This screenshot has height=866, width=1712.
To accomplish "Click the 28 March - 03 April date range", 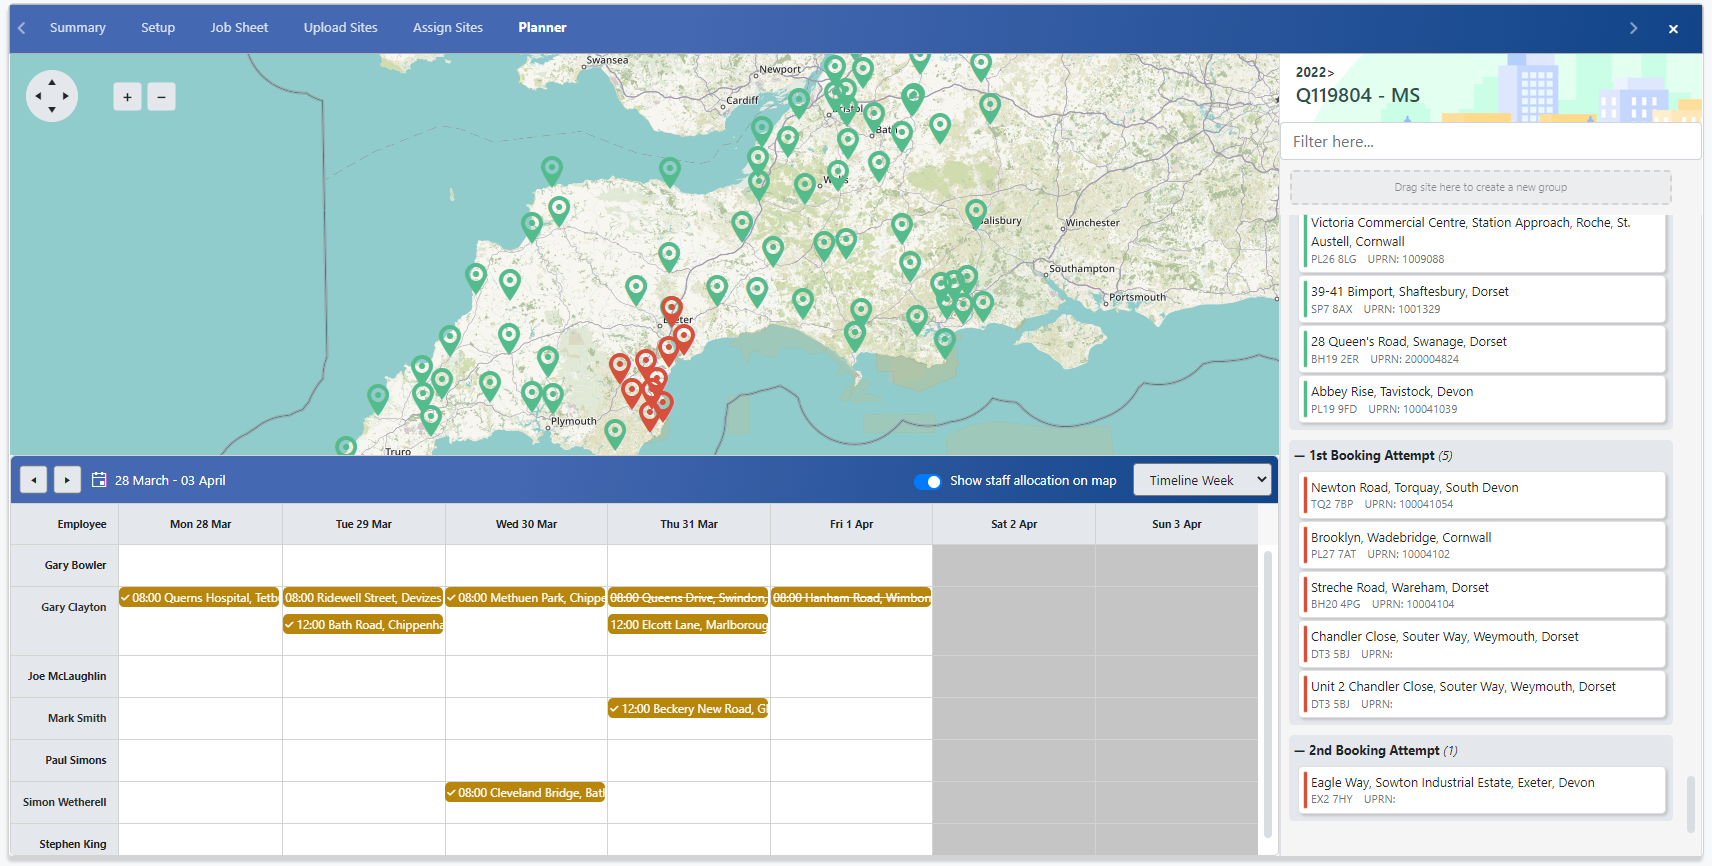I will [x=170, y=481].
